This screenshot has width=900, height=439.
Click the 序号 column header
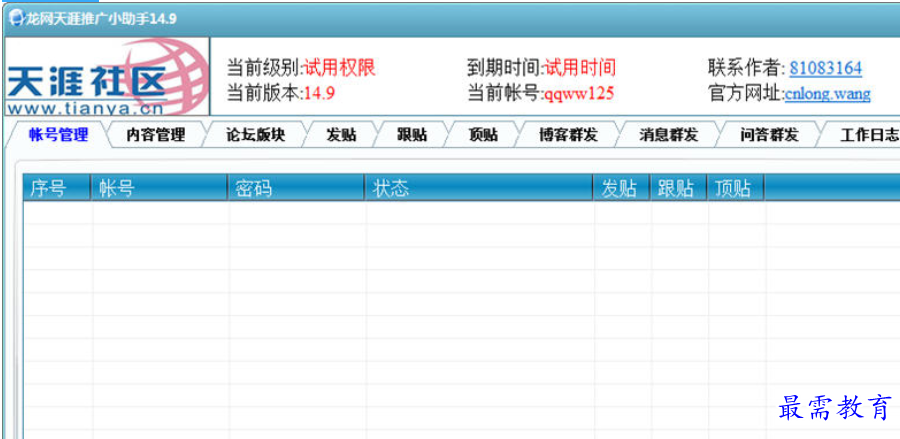(x=57, y=188)
